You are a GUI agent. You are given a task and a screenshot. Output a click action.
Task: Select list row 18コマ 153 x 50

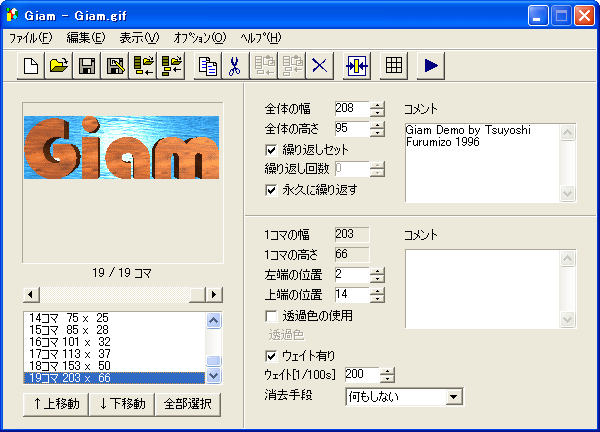[114, 366]
